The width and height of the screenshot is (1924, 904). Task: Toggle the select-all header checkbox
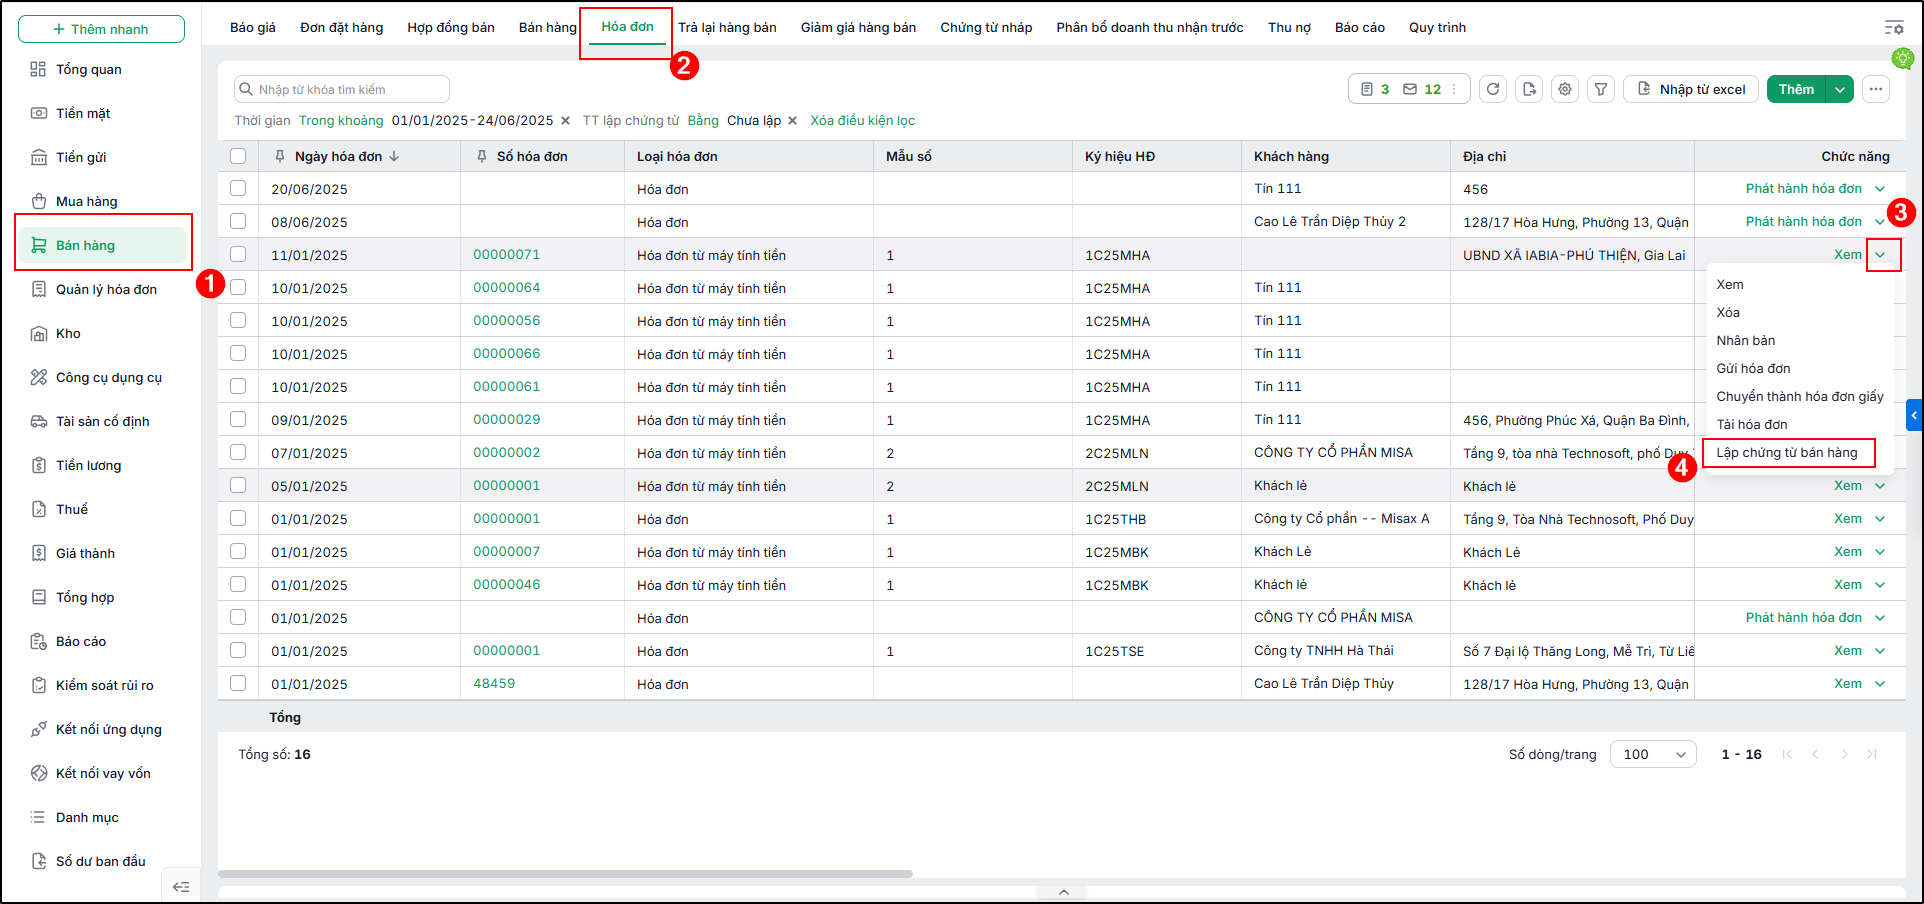click(x=238, y=156)
